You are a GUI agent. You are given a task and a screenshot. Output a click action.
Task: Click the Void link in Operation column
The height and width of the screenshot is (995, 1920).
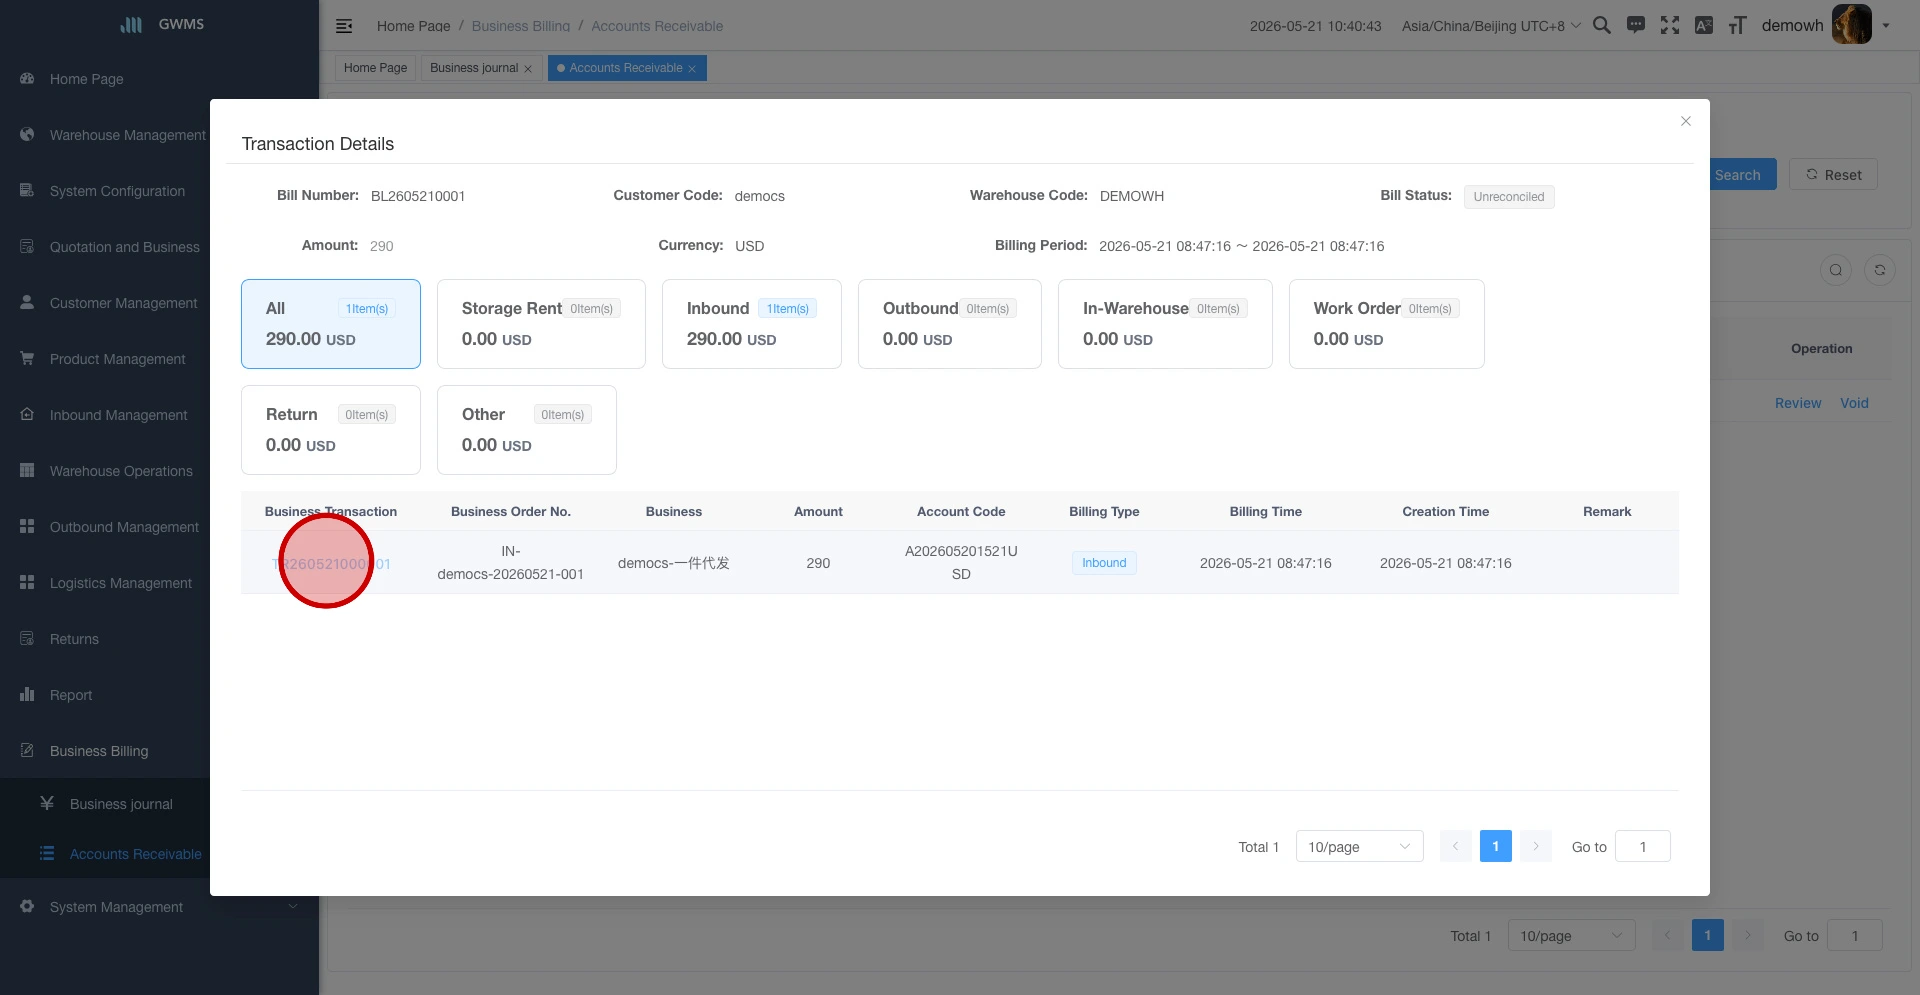1854,403
